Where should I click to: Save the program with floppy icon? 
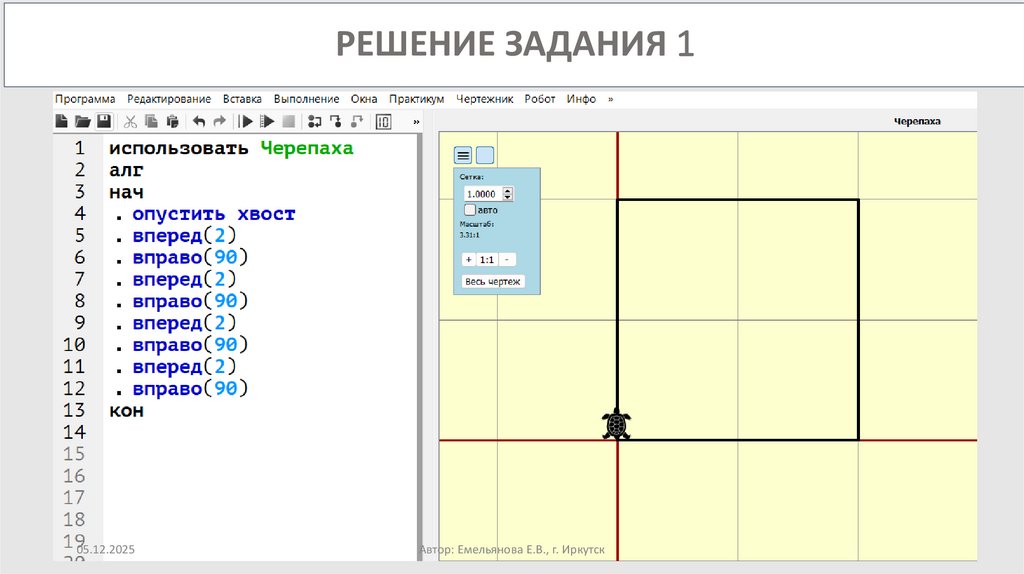pyautogui.click(x=104, y=121)
